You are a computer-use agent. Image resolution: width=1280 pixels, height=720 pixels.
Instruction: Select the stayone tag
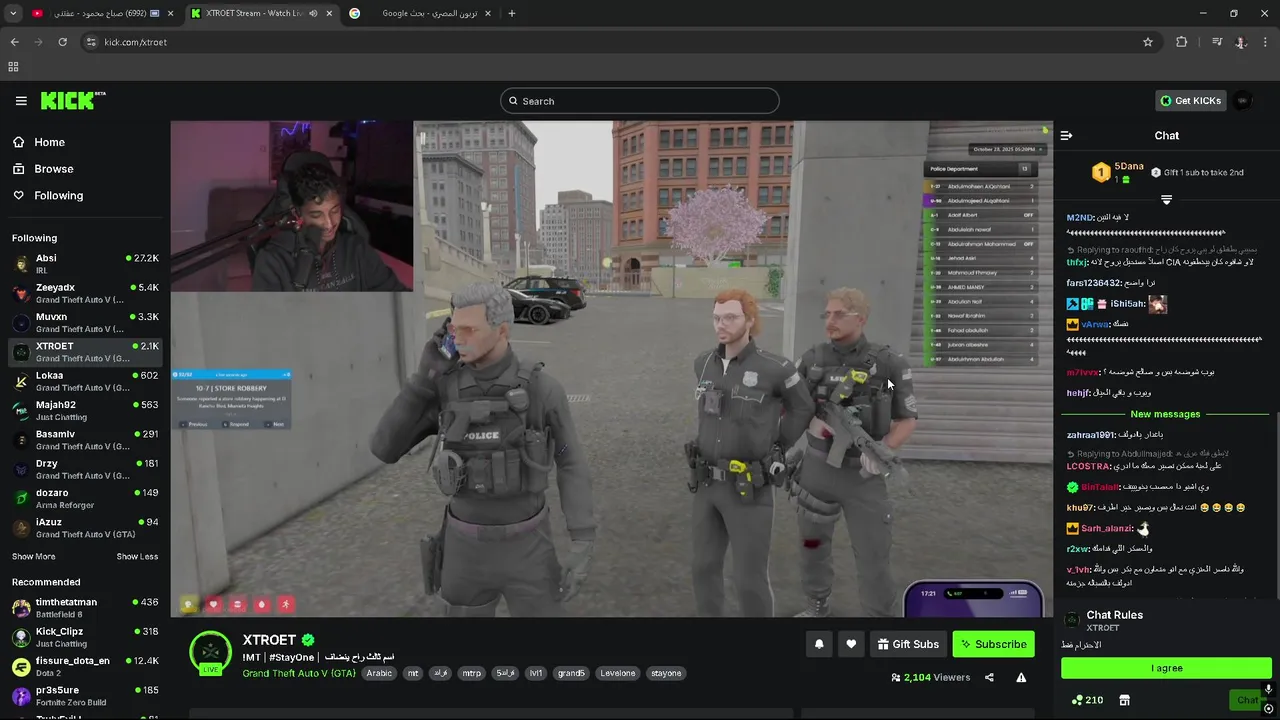(666, 673)
